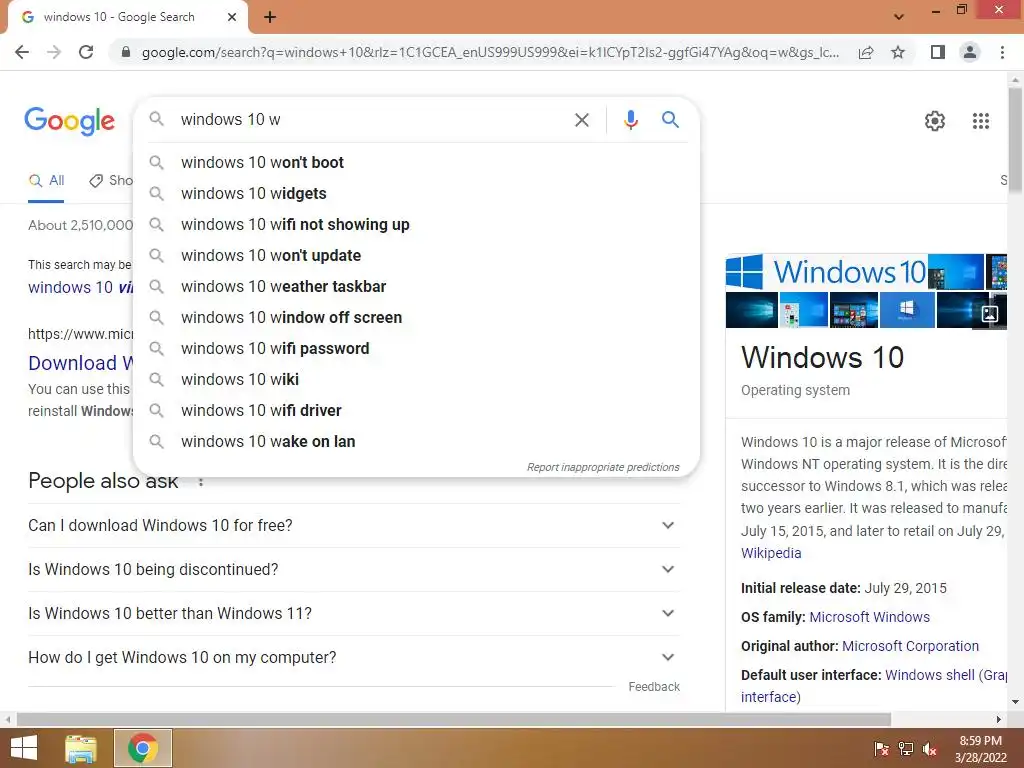The height and width of the screenshot is (768, 1024).
Task: Expand Is Windows 10 better than Windows 11?
Action: (354, 614)
